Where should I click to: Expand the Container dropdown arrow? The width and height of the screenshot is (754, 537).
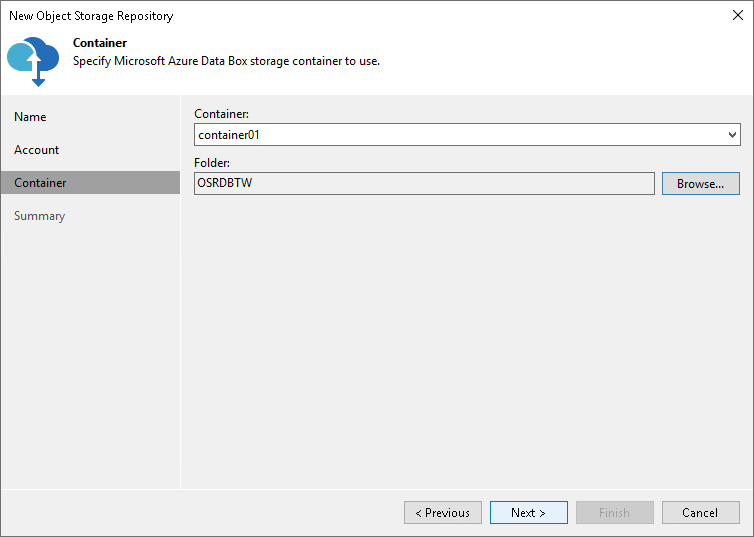coord(732,134)
